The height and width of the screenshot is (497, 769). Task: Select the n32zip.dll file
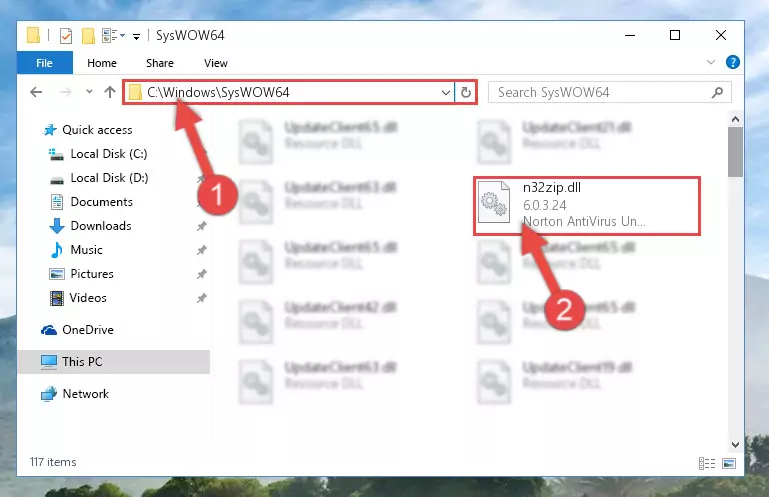pyautogui.click(x=587, y=206)
